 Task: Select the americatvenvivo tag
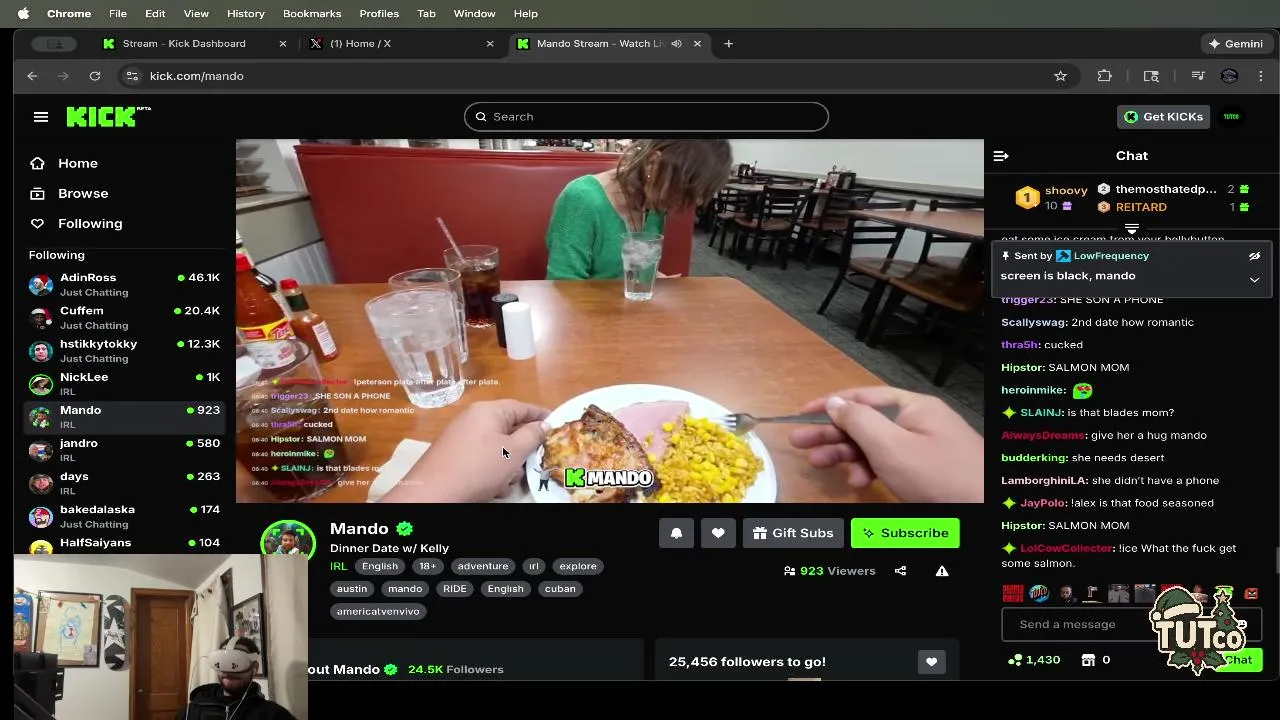[x=378, y=611]
